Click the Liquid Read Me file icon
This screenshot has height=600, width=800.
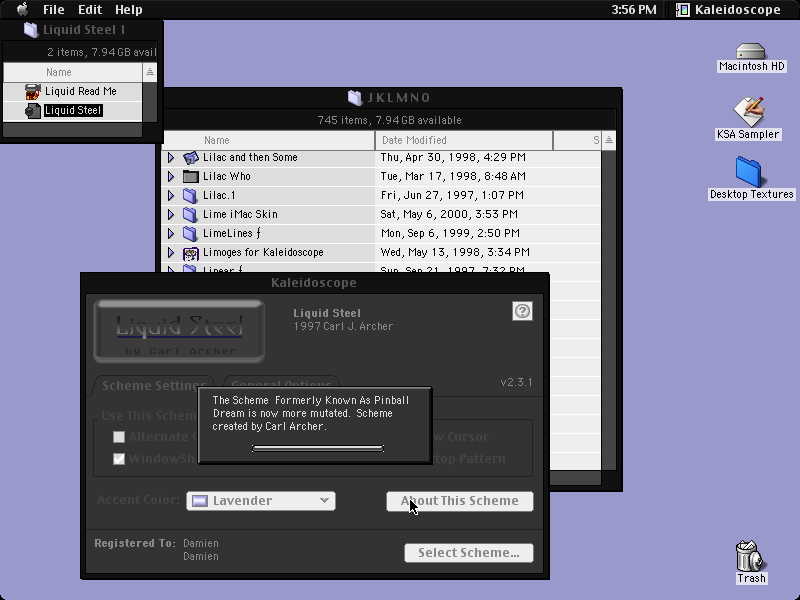tap(33, 91)
